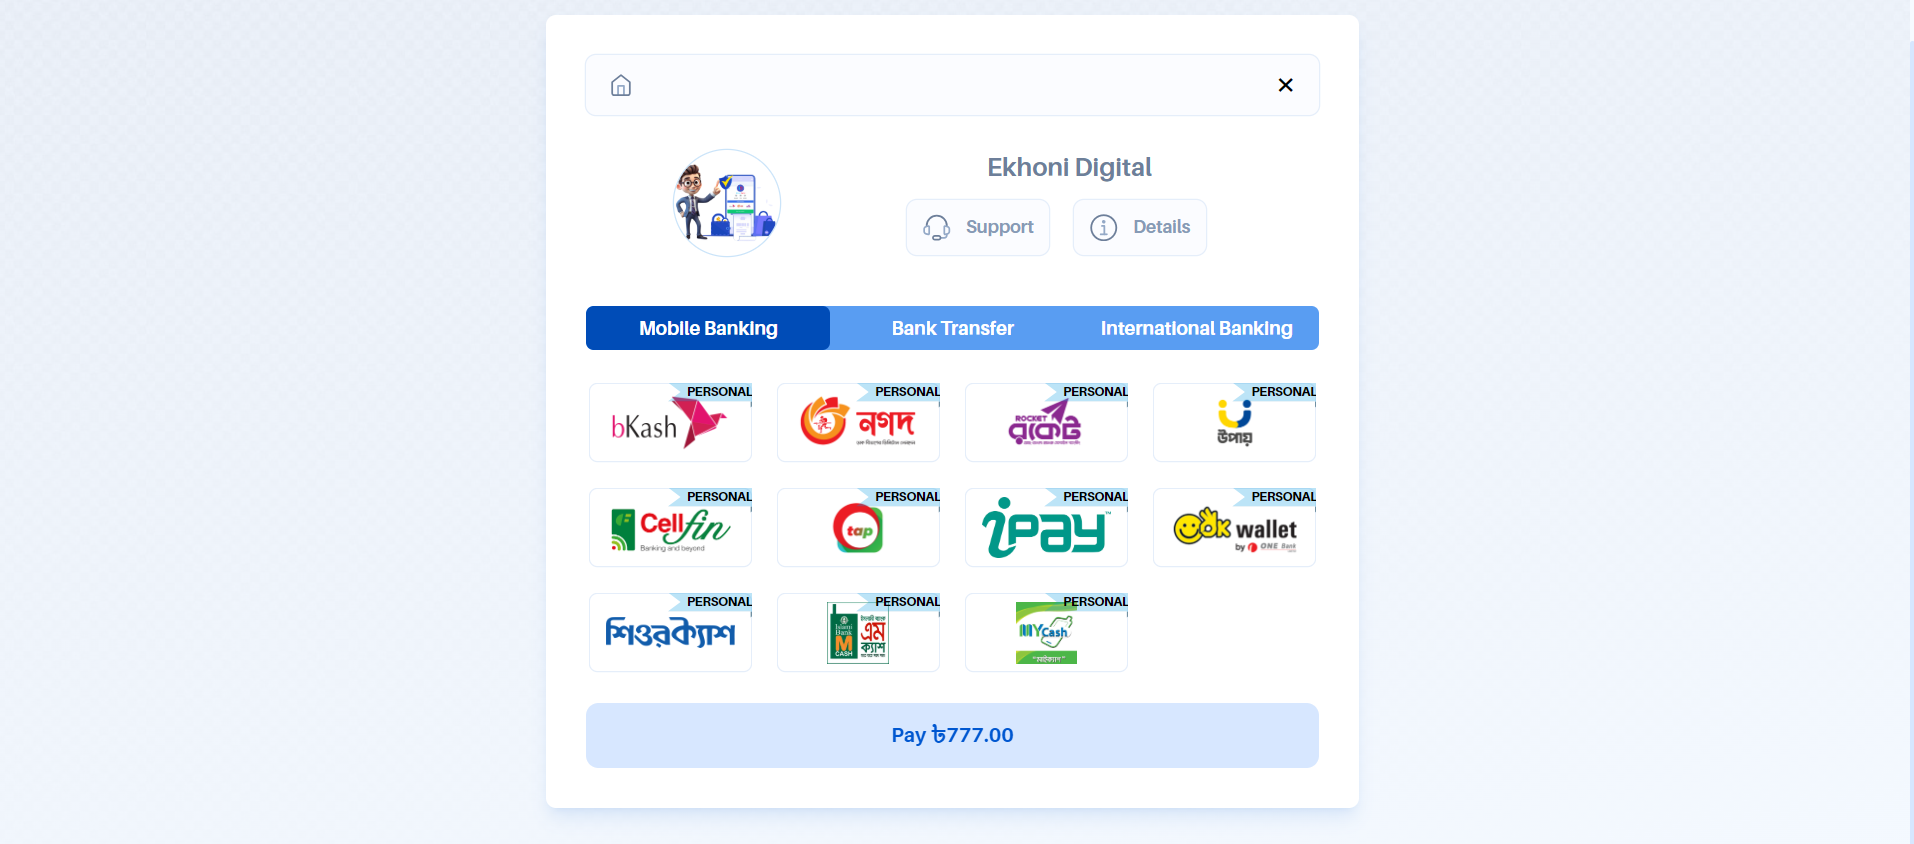Pick Islami Bank mCash option
1914x844 pixels.
click(x=858, y=632)
